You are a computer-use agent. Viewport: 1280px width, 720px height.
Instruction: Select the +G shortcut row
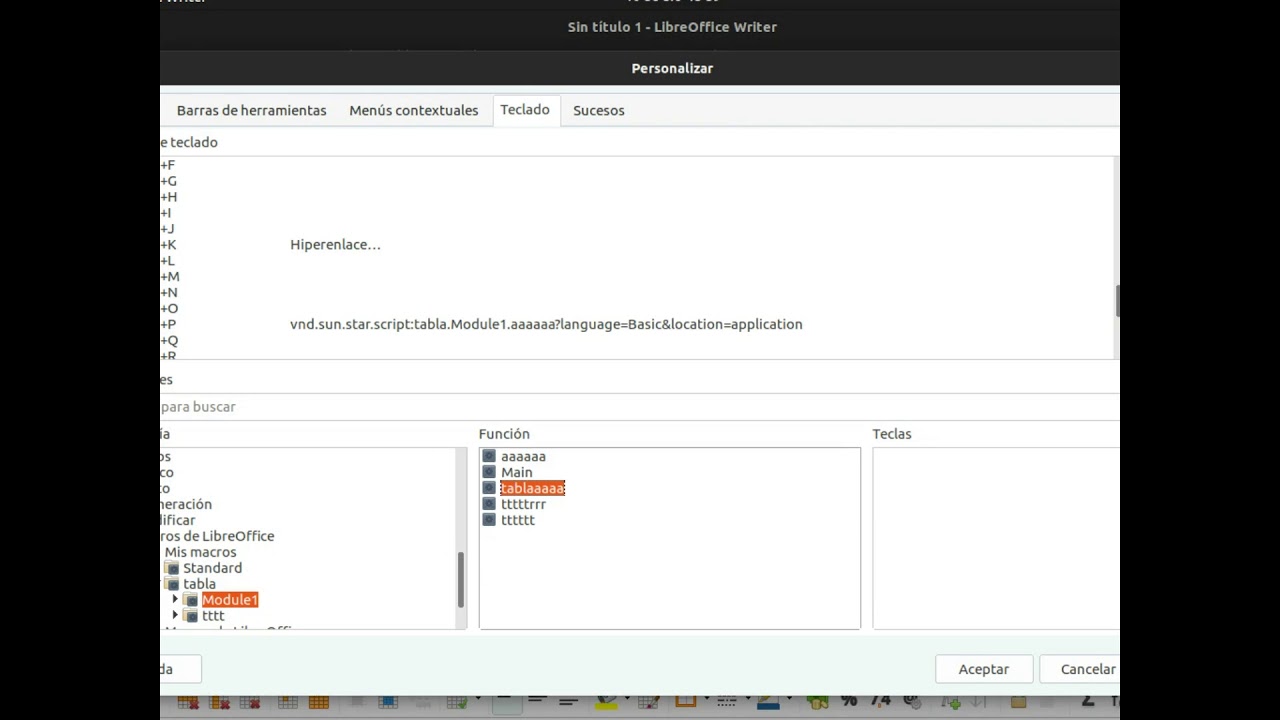point(636,180)
